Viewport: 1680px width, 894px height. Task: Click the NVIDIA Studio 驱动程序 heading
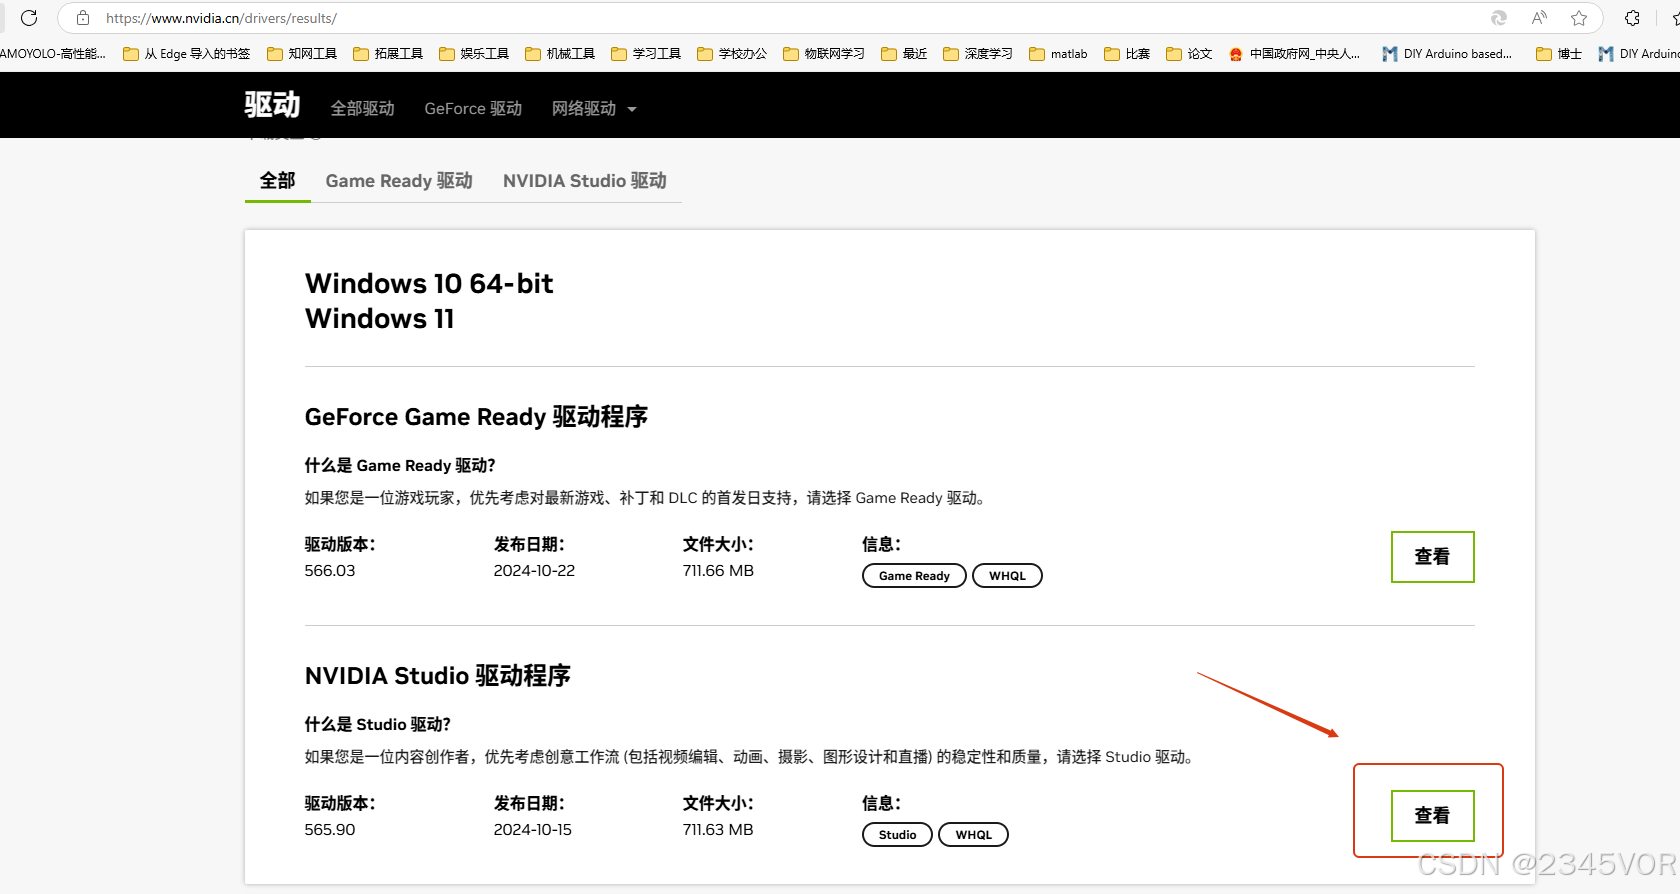point(438,676)
